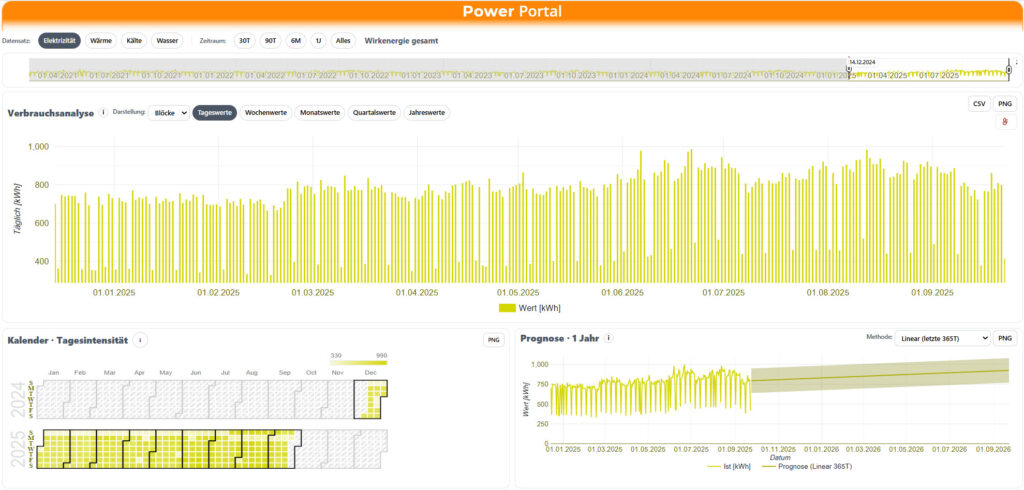The height and width of the screenshot is (490, 1024).
Task: Expand the Methode Linear (letzte 365T) dropdown
Action: point(942,339)
